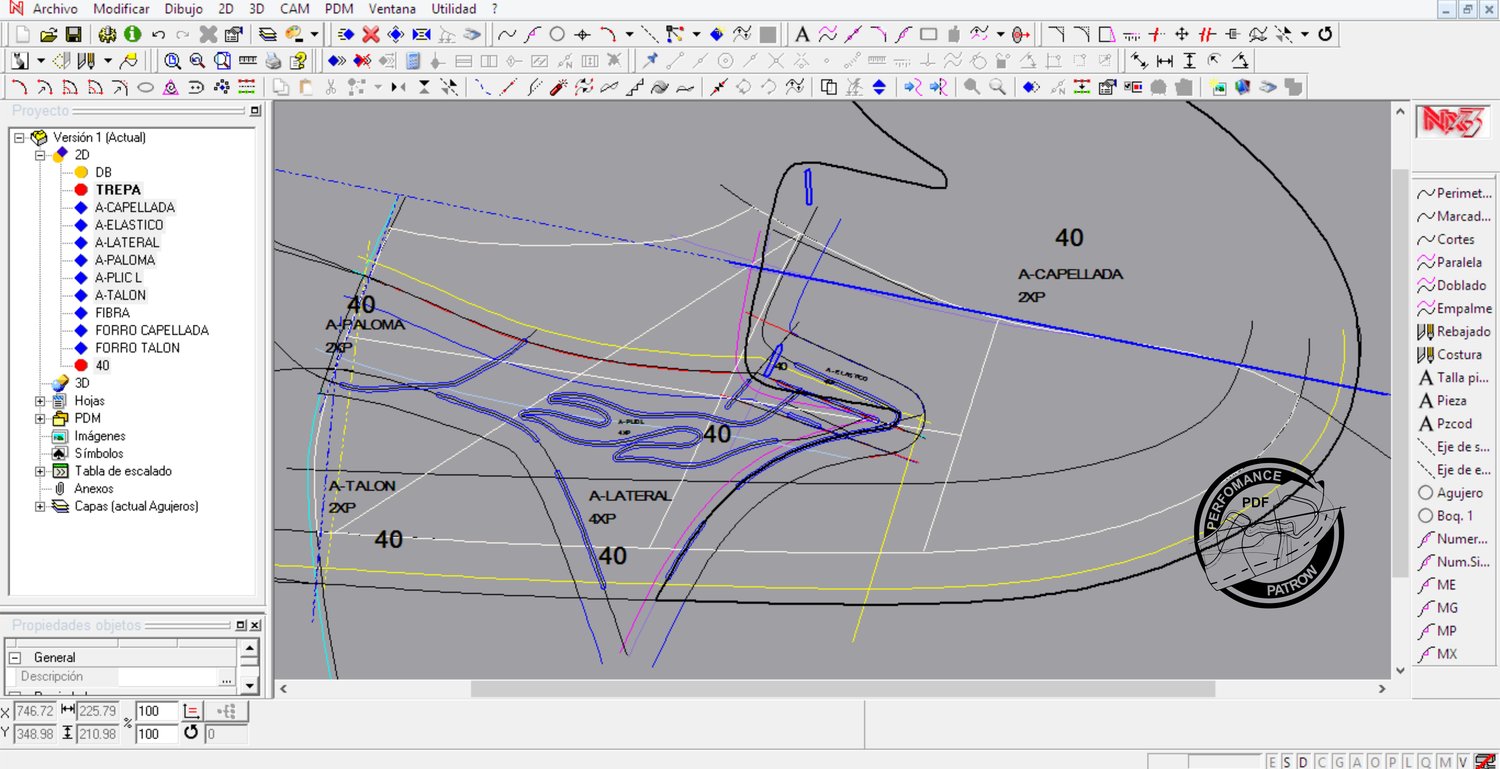Select the text tool letter A
The image size is (1500, 769).
[802, 34]
